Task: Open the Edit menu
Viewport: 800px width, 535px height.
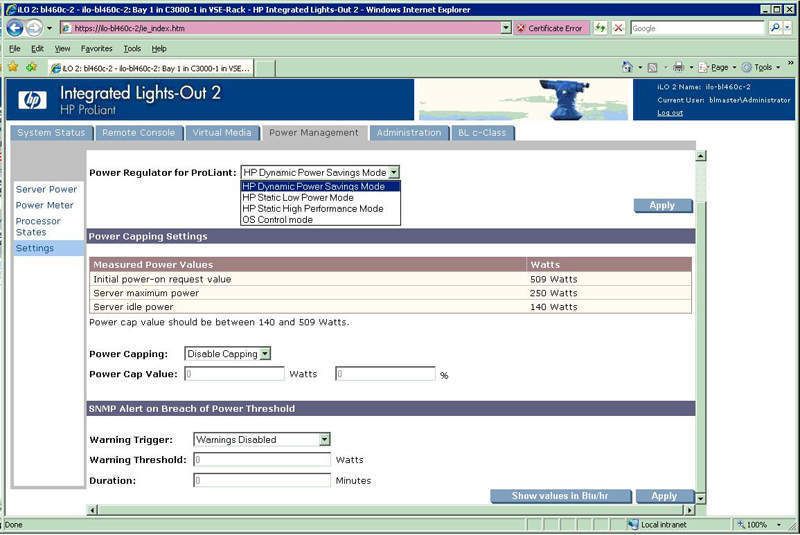Action: tap(37, 48)
